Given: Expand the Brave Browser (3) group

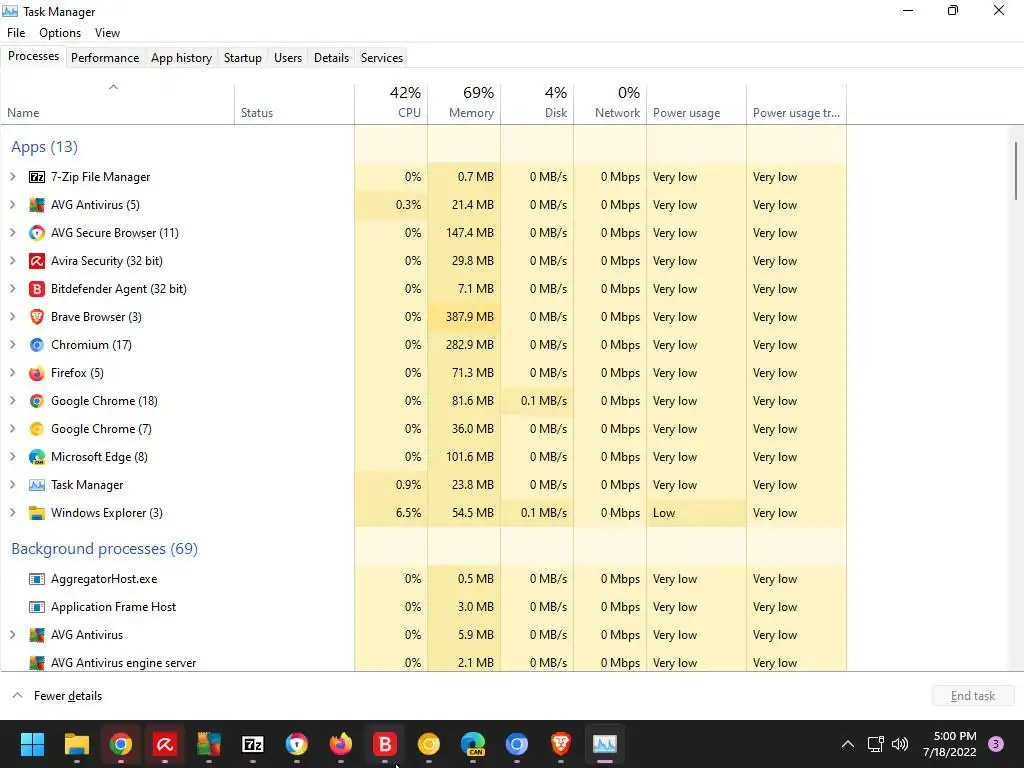Looking at the screenshot, I should coord(12,317).
